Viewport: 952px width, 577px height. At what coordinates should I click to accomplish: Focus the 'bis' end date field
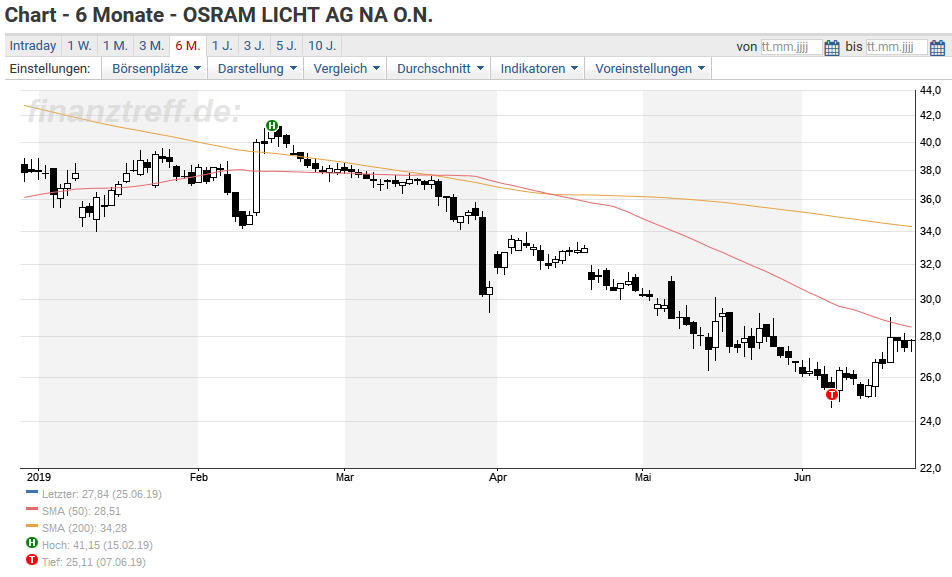(x=897, y=47)
